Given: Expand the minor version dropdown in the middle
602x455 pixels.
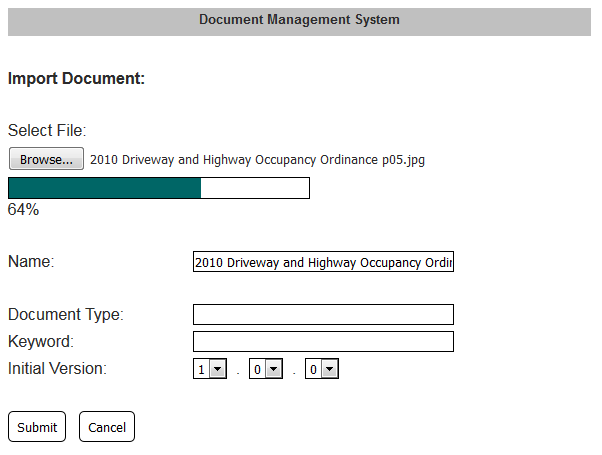Looking at the screenshot, I should [266, 369].
